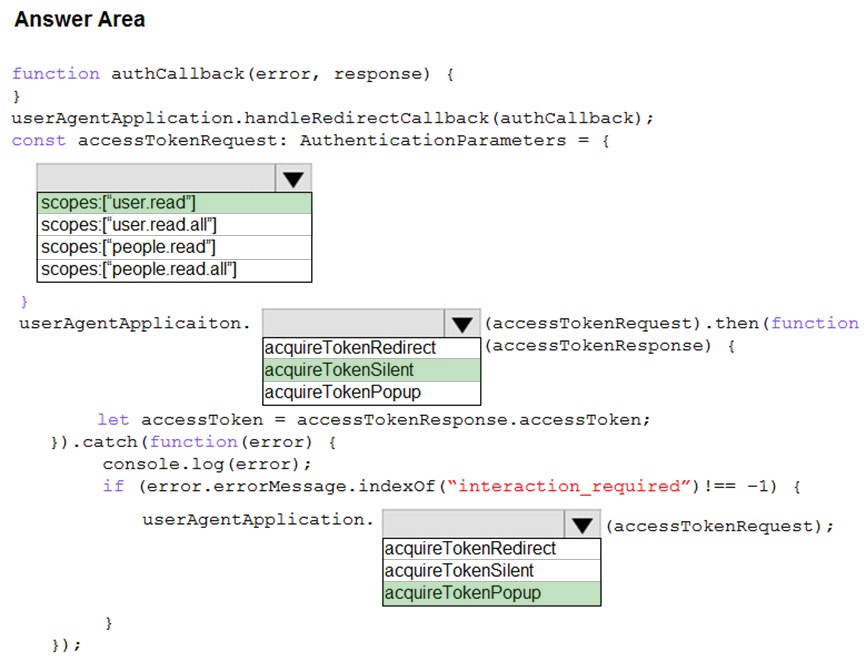This screenshot has width=866, height=662.
Task: Click the Answer Area heading
Action: (x=80, y=19)
